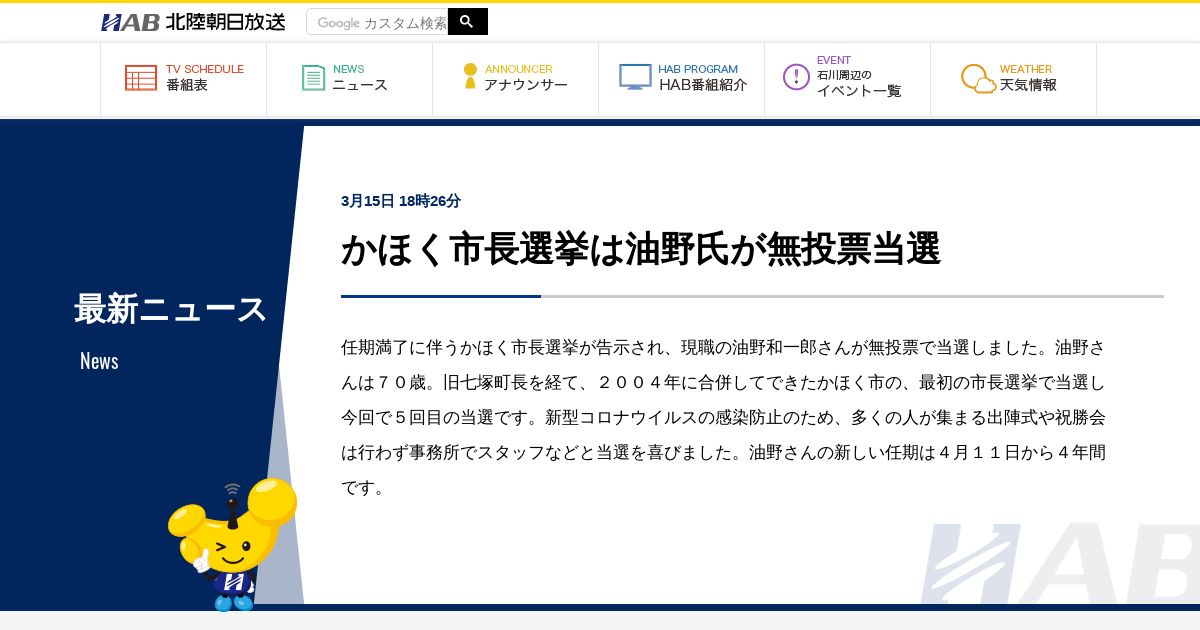Image resolution: width=1200 pixels, height=630 pixels.
Task: Click the yellow announcer person icon
Action: click(x=470, y=76)
